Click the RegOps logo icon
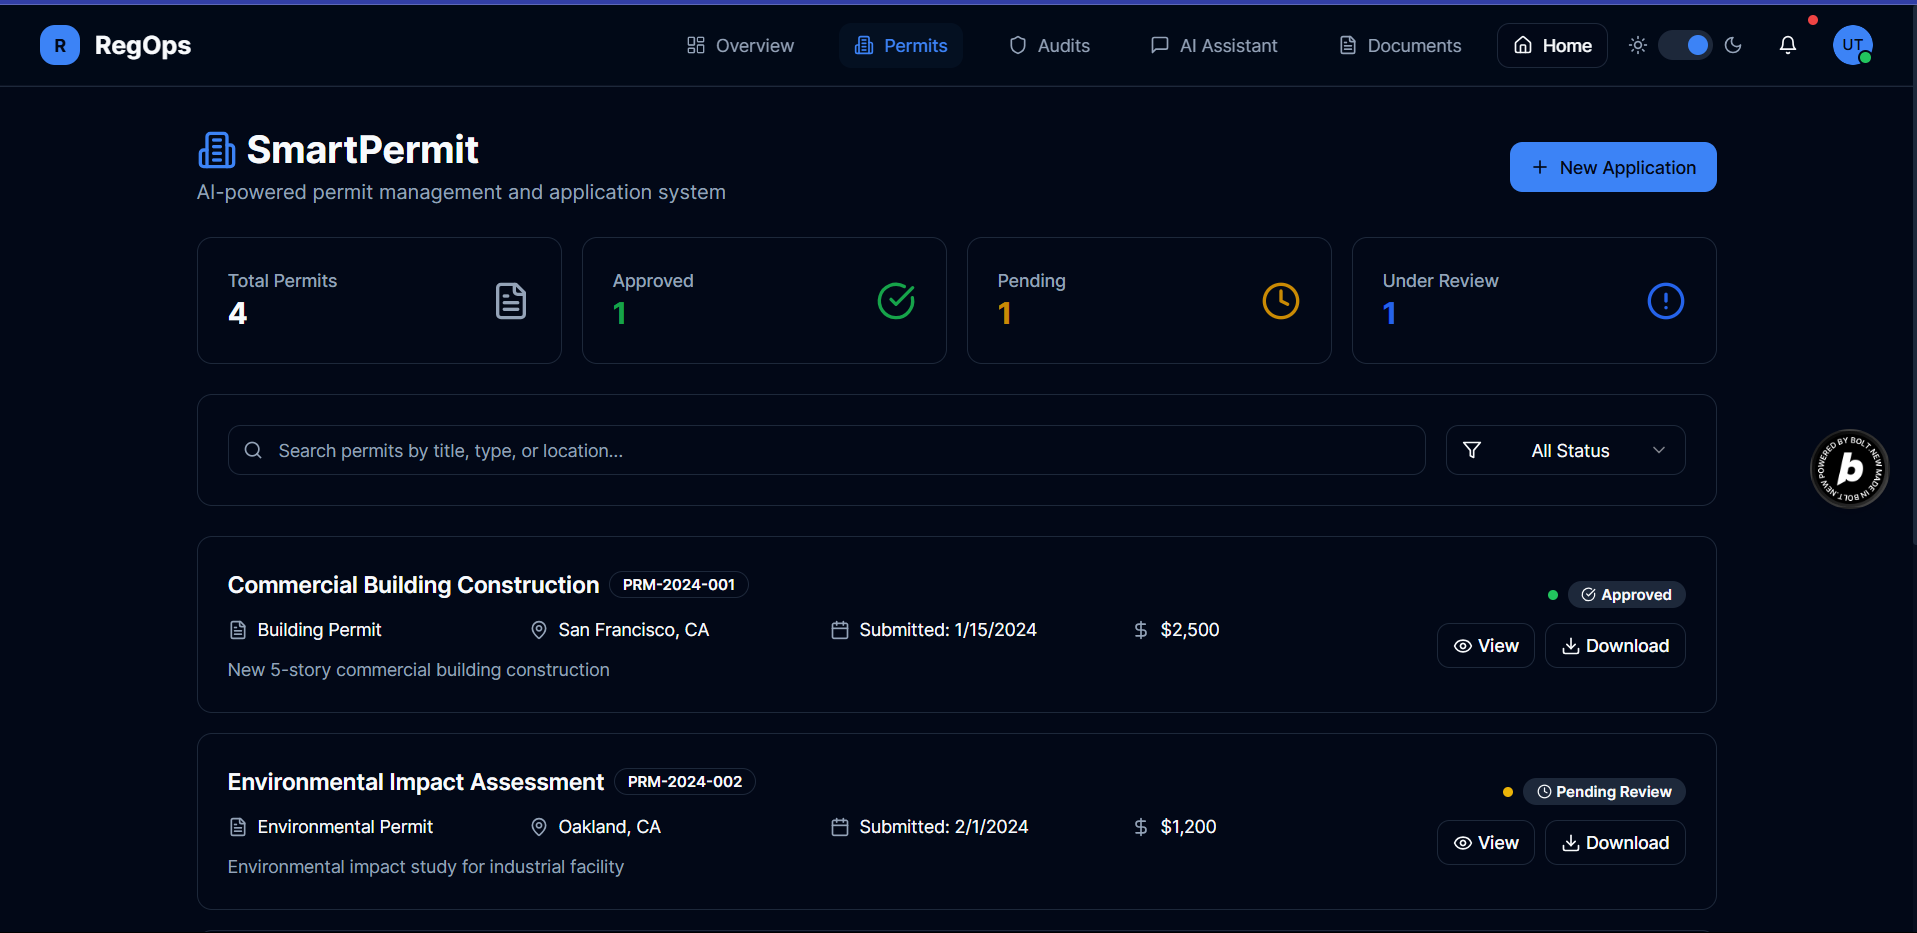This screenshot has width=1917, height=933. pyautogui.click(x=60, y=45)
